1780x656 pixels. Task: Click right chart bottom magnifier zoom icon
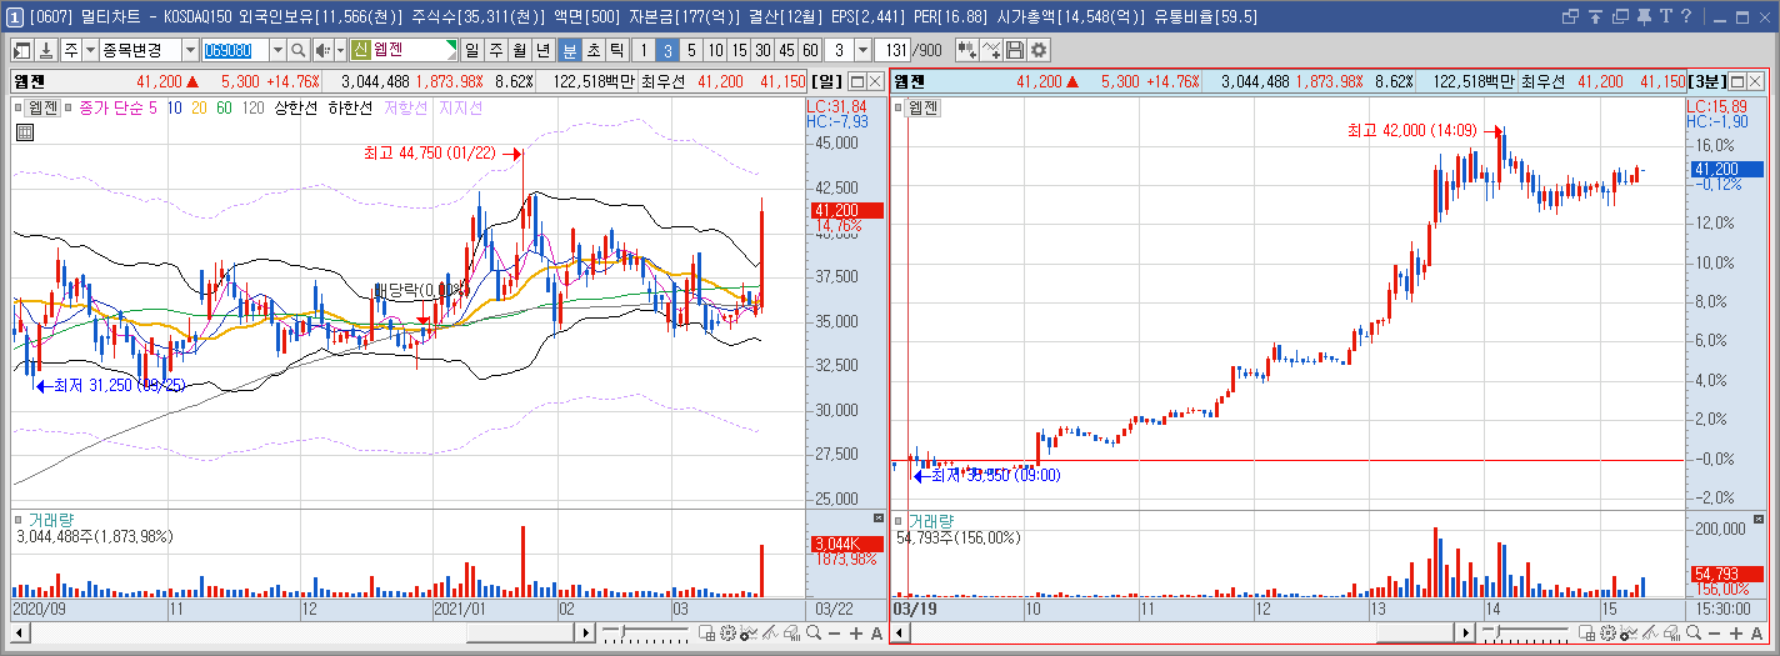pyautogui.click(x=1693, y=633)
